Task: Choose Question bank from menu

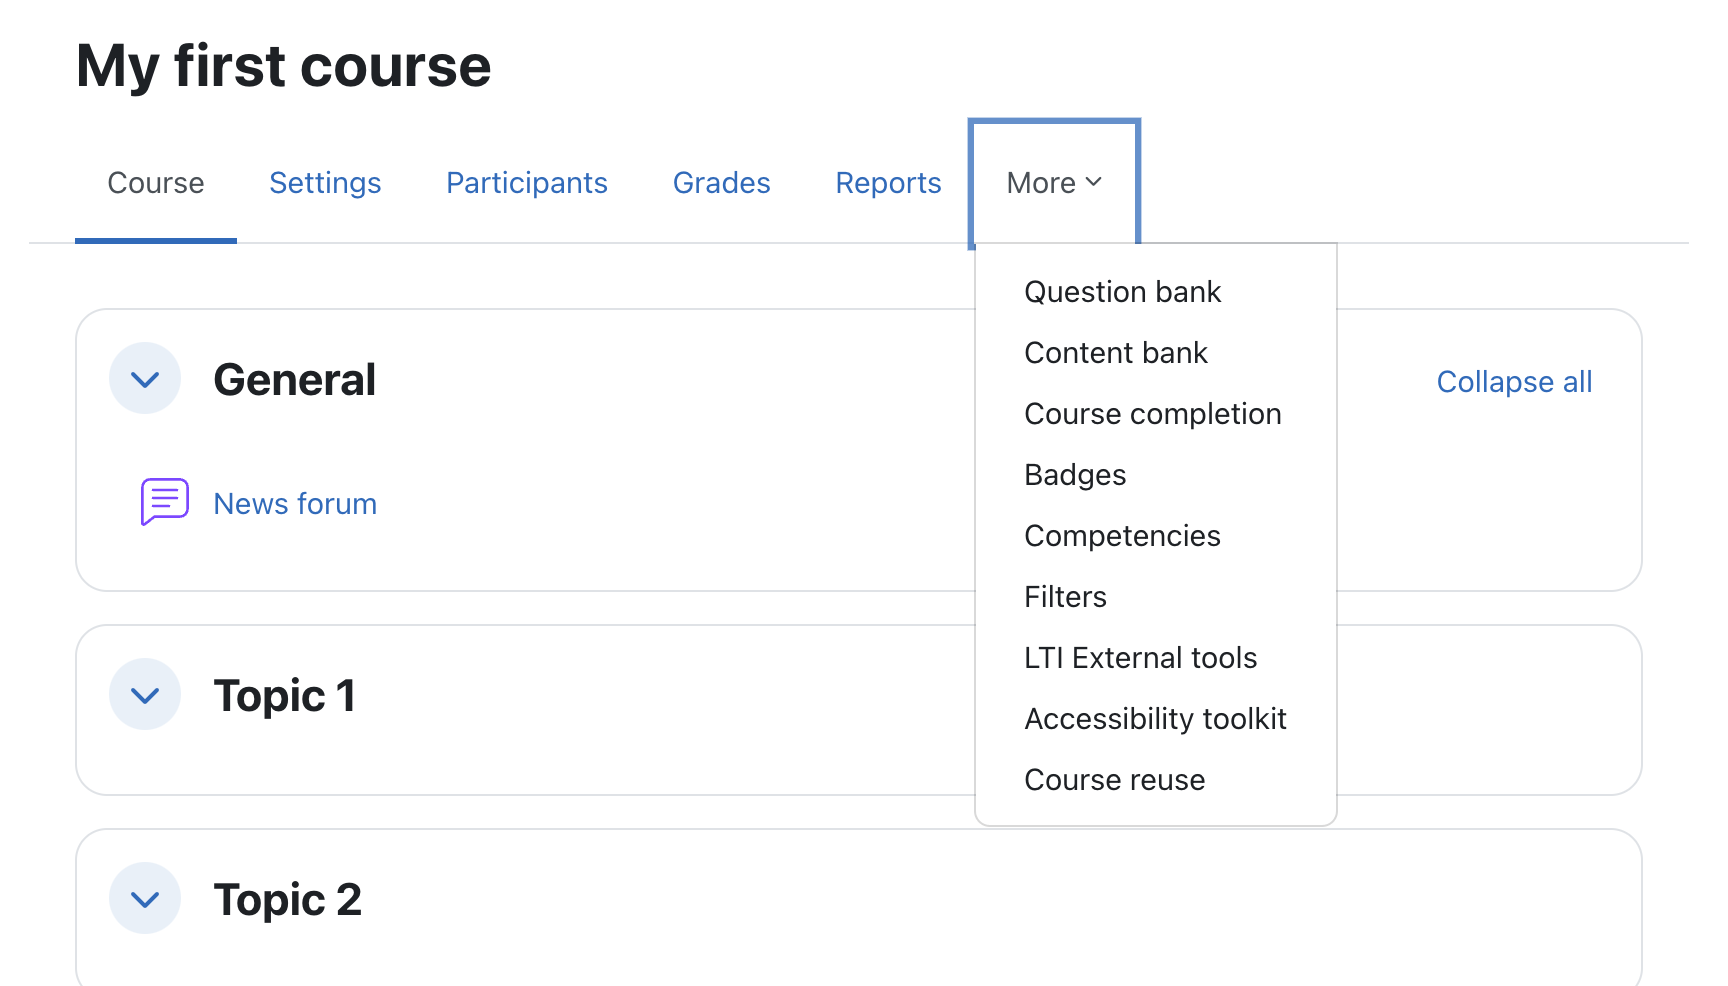Action: pyautogui.click(x=1122, y=292)
